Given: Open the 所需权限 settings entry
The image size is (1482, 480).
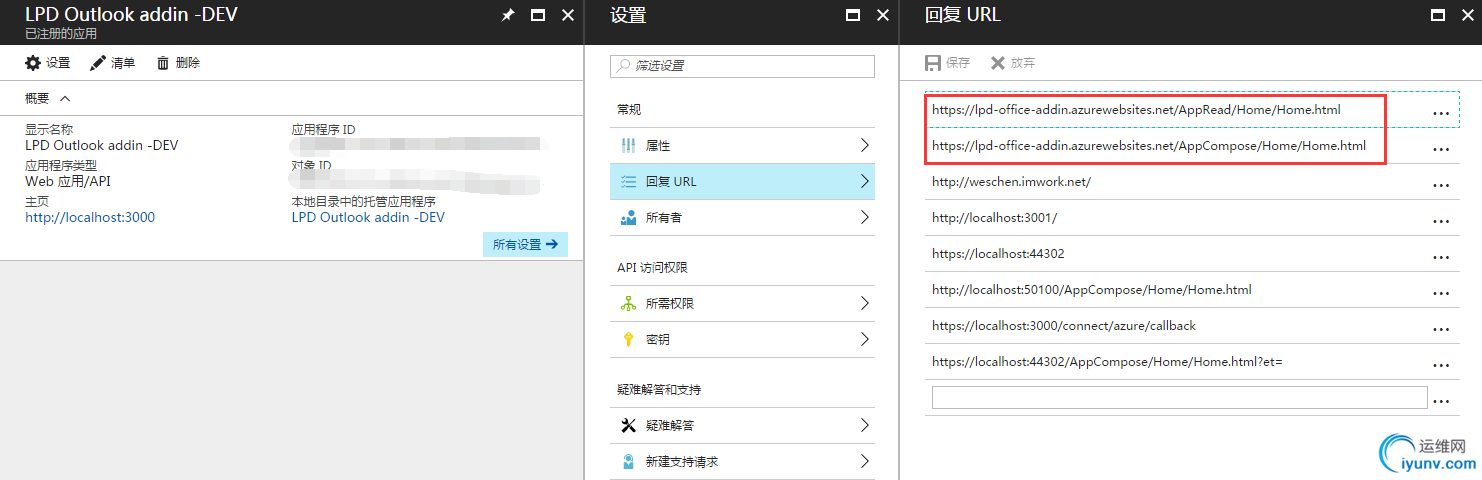Looking at the screenshot, I should coord(742,303).
